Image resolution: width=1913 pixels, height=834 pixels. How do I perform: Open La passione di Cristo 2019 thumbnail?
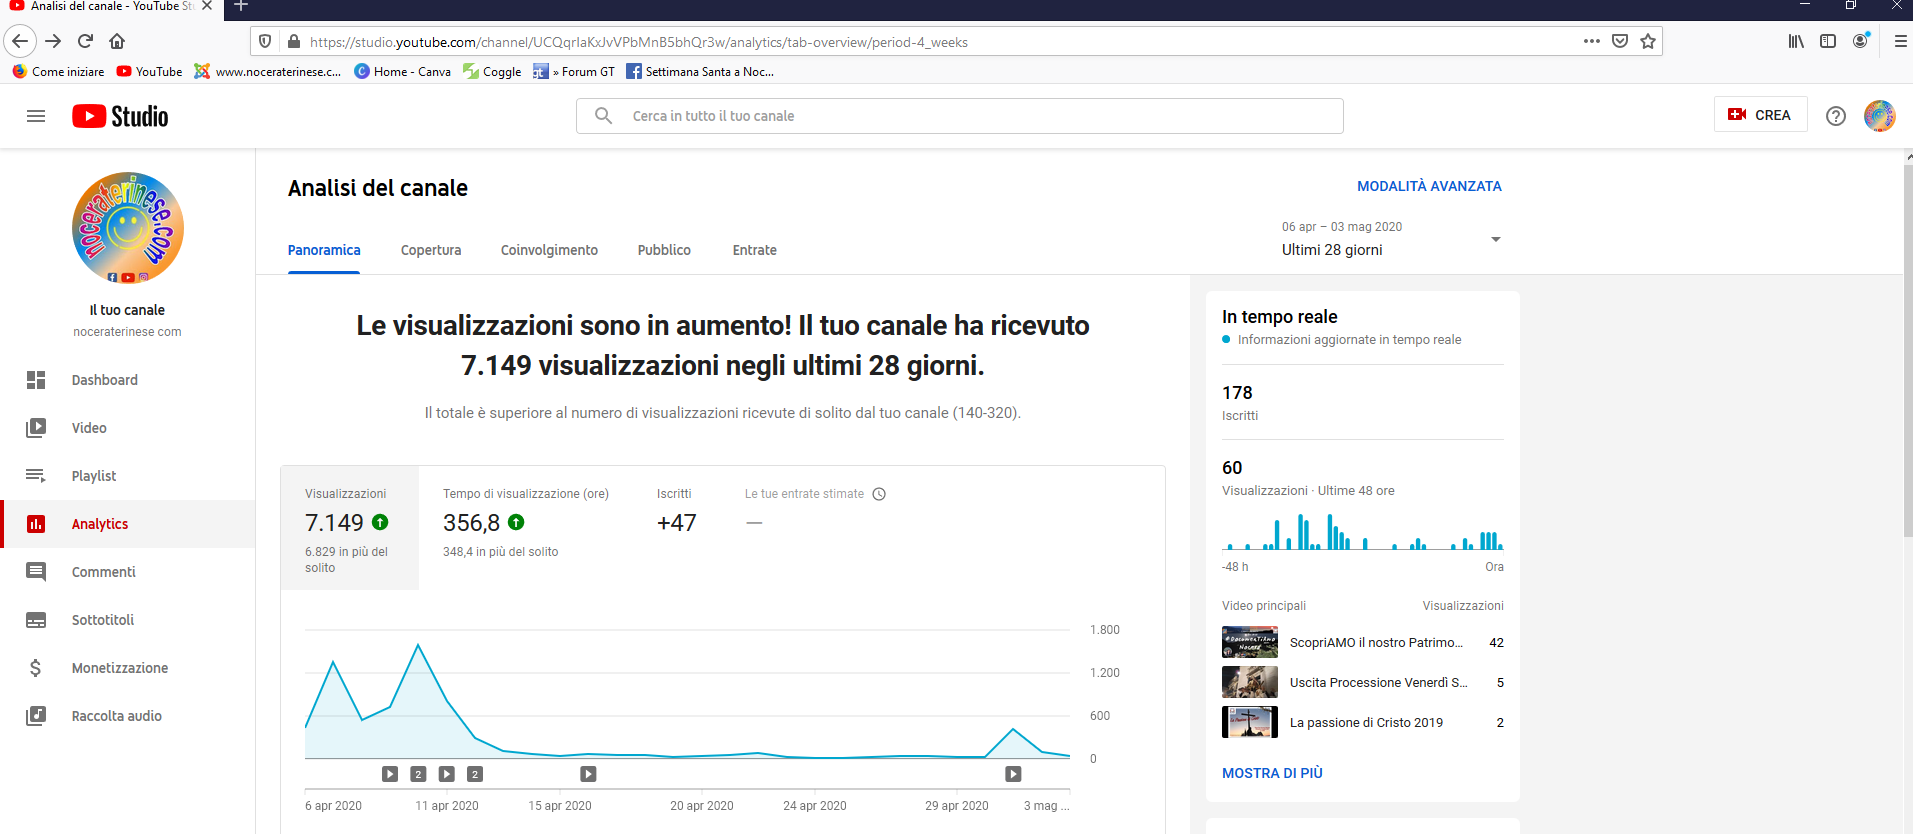pos(1250,722)
